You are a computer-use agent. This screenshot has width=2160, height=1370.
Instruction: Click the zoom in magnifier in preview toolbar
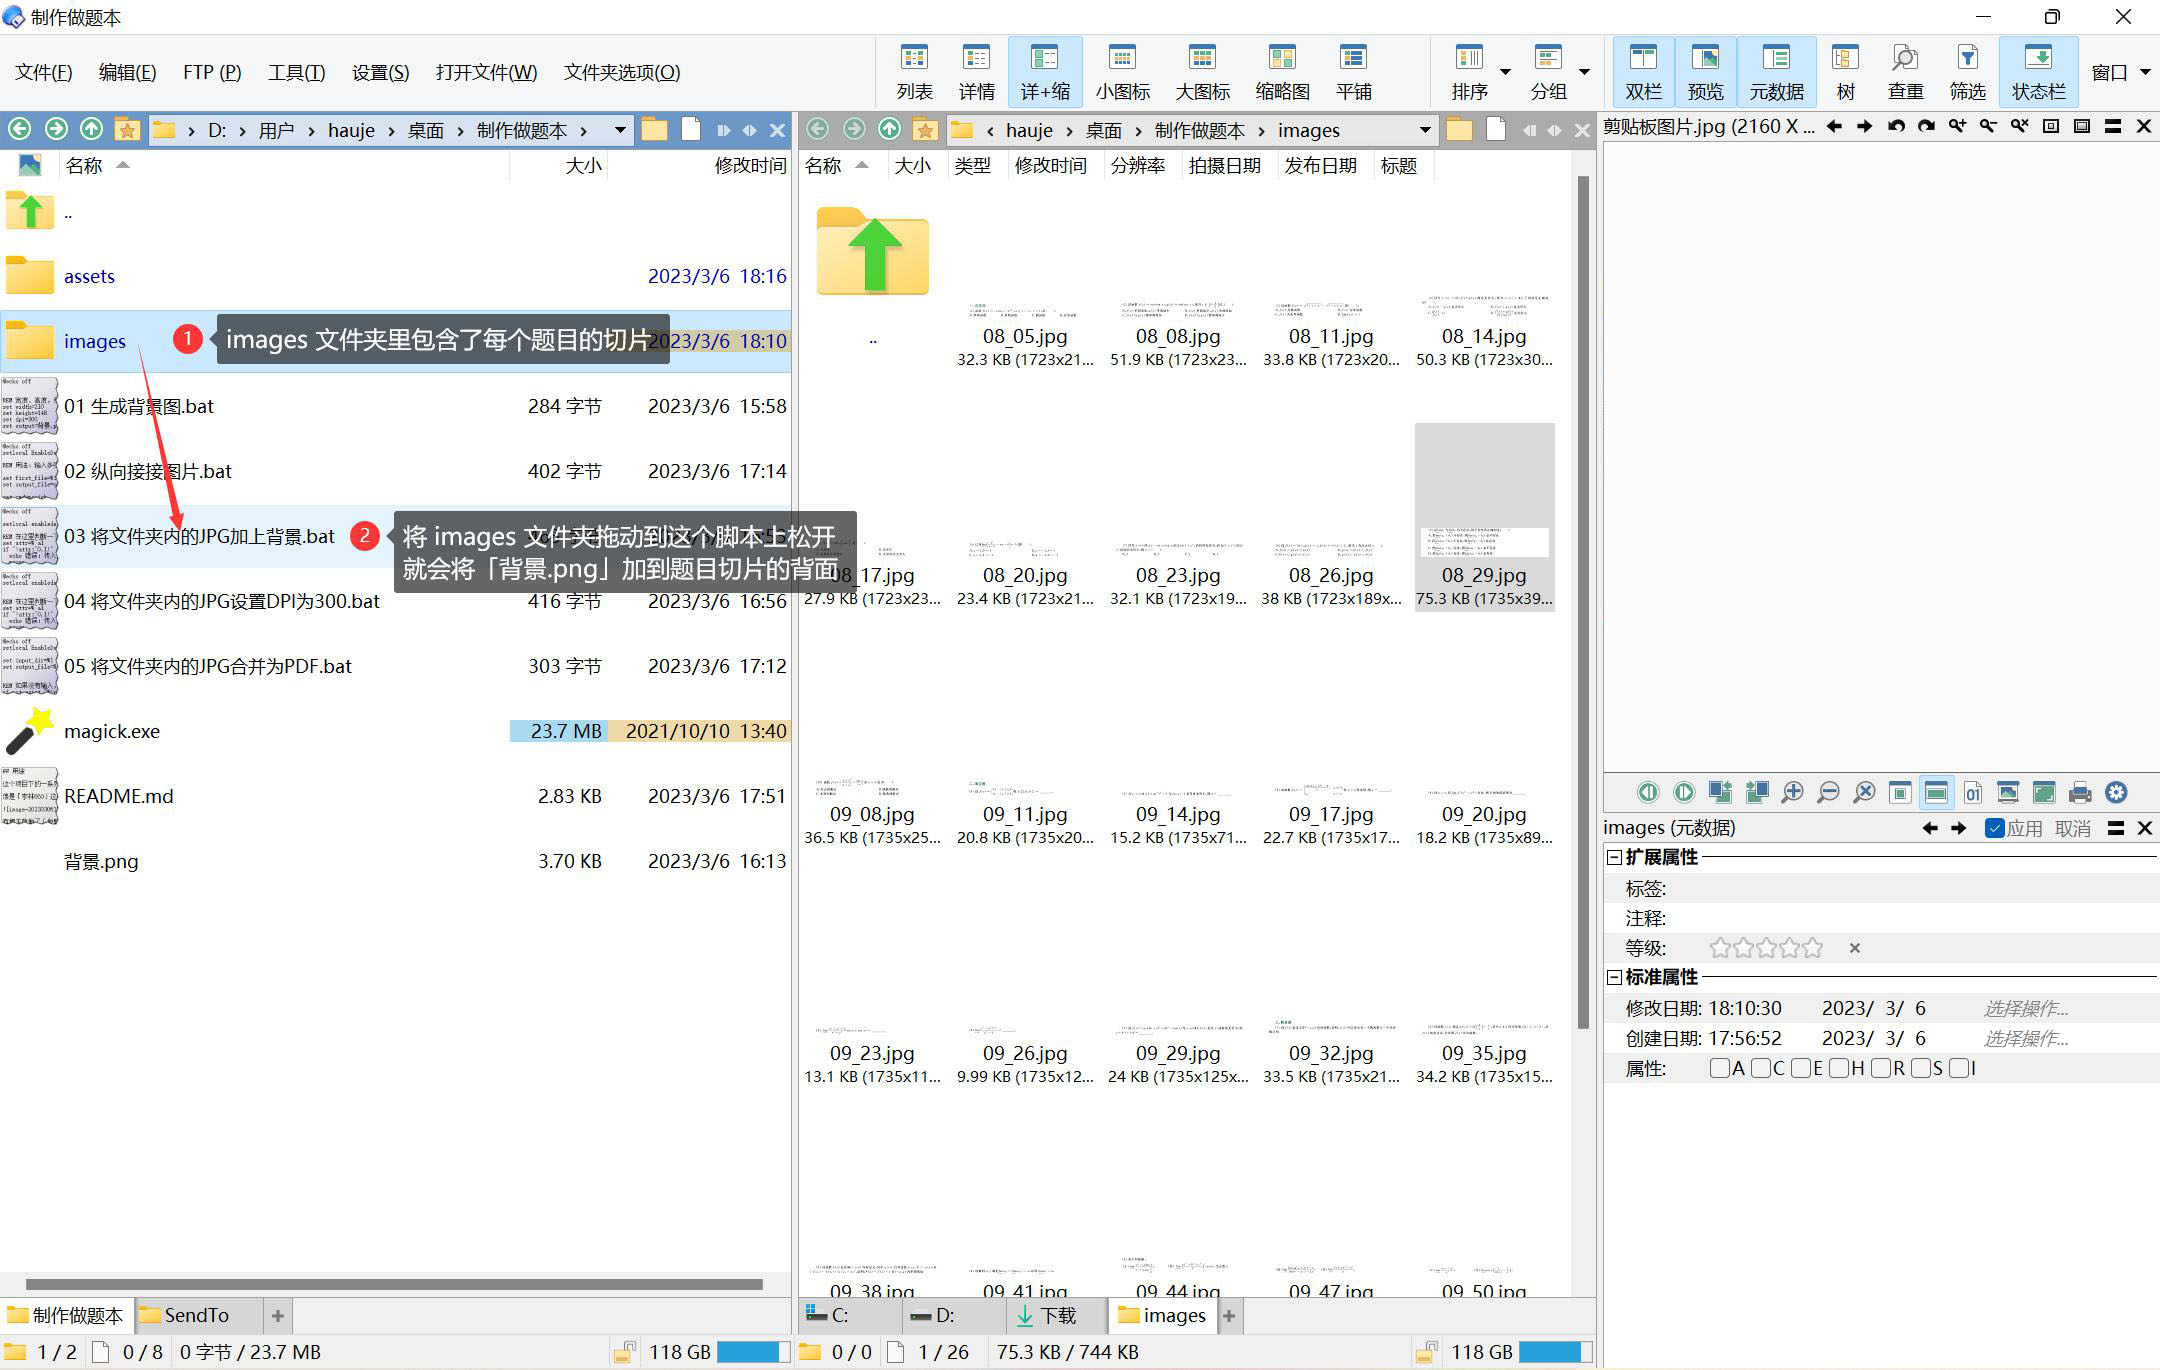[1792, 793]
